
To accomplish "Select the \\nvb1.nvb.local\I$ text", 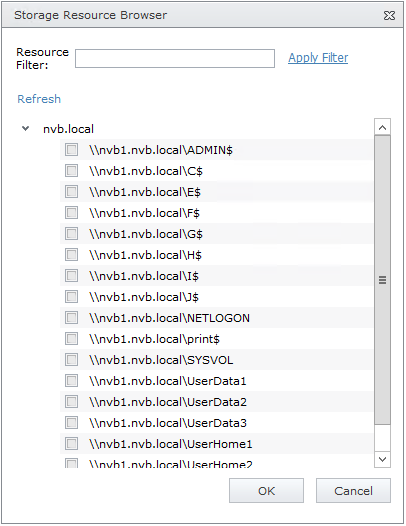I will 144,276.
